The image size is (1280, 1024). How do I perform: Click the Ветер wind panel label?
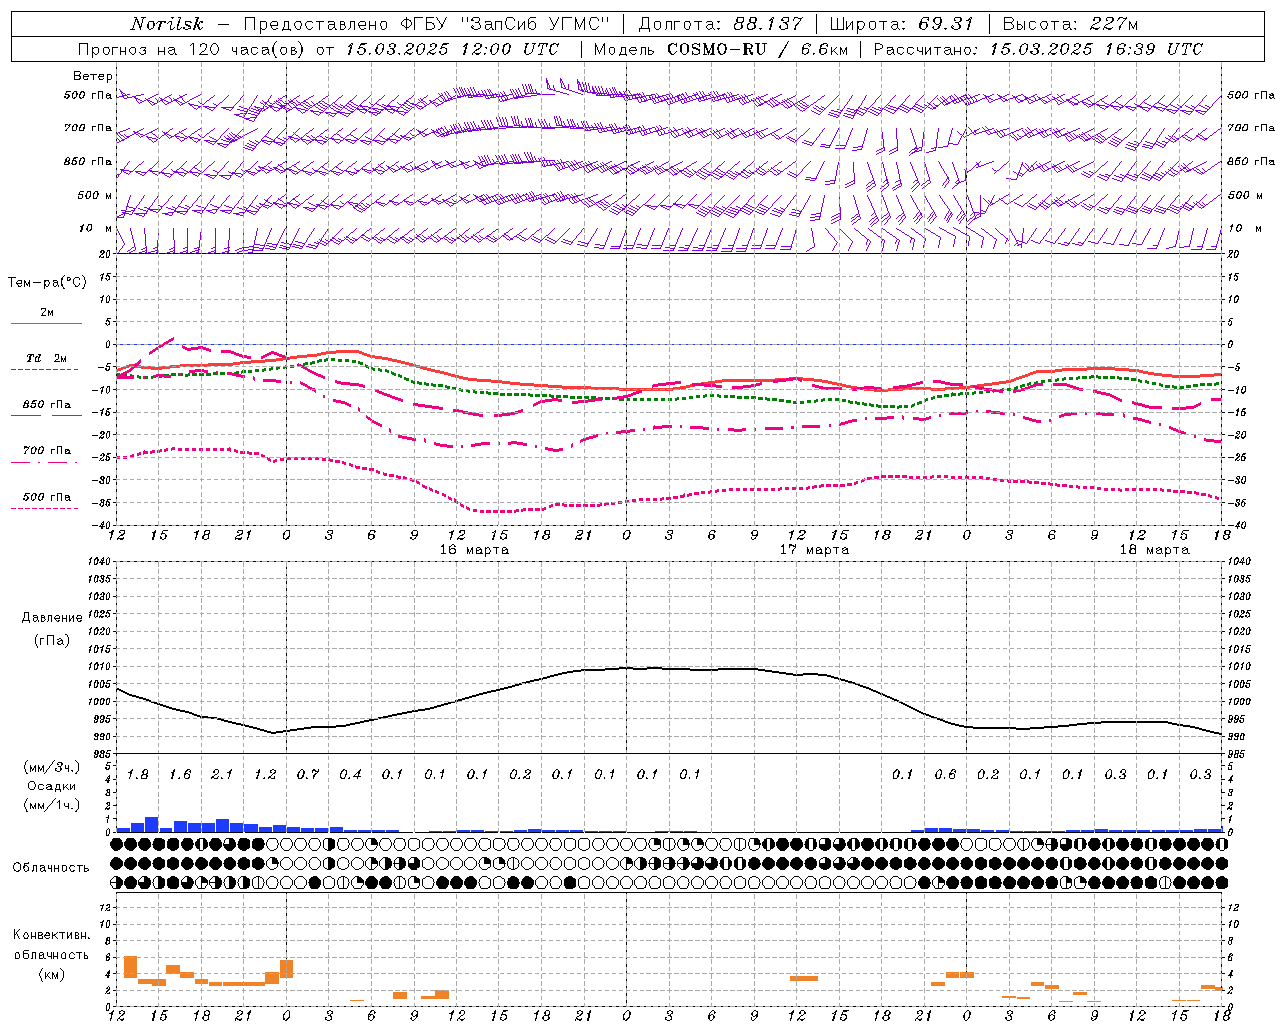click(x=93, y=76)
